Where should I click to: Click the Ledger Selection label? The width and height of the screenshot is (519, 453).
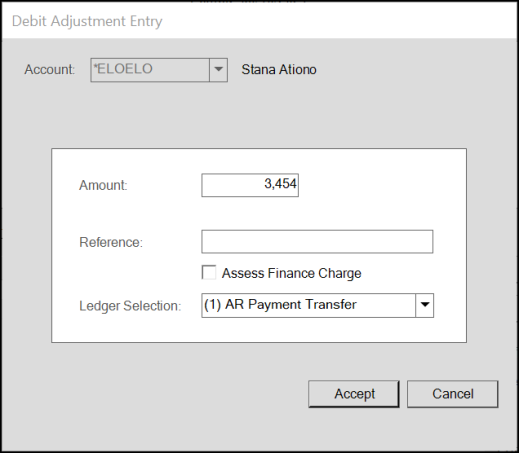(x=130, y=306)
